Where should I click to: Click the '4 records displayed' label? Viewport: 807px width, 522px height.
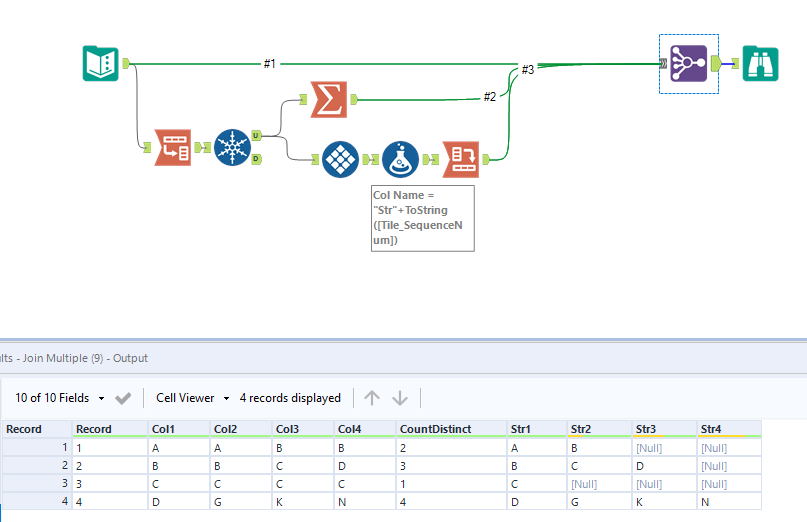(x=290, y=398)
